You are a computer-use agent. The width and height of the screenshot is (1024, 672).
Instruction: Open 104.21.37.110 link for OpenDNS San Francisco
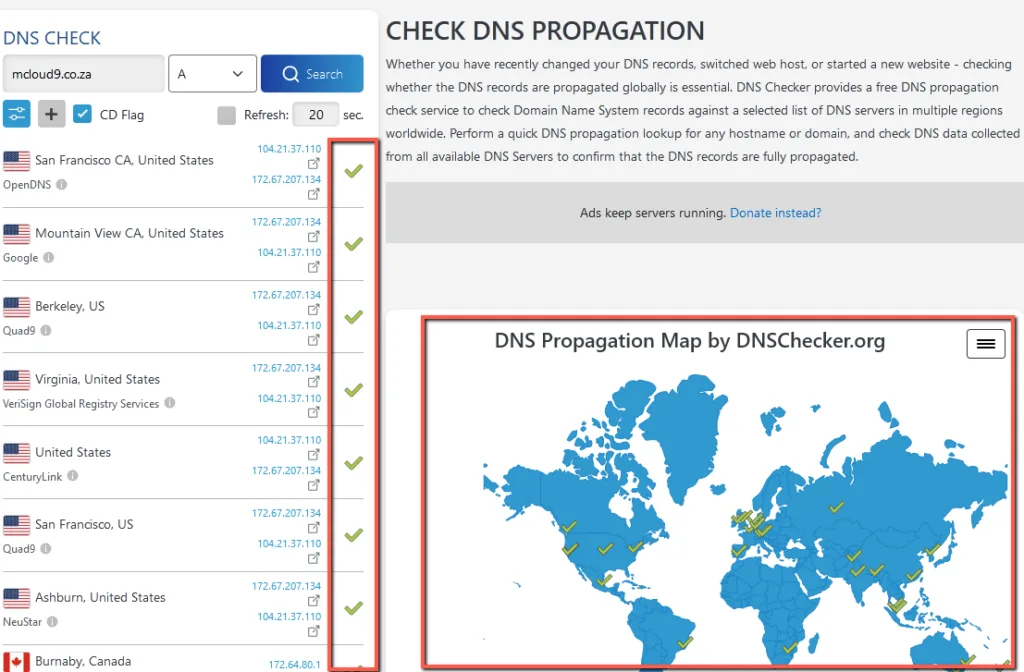click(x=289, y=149)
